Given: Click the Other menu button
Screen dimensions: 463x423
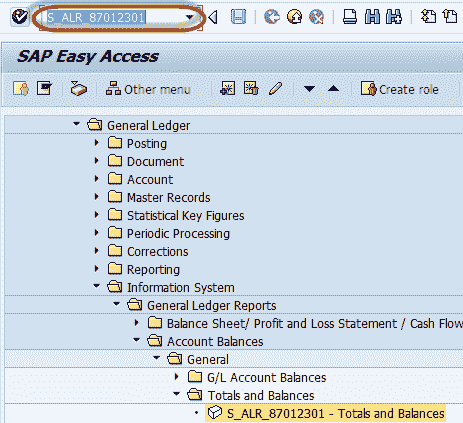Looking at the screenshot, I should [x=148, y=89].
